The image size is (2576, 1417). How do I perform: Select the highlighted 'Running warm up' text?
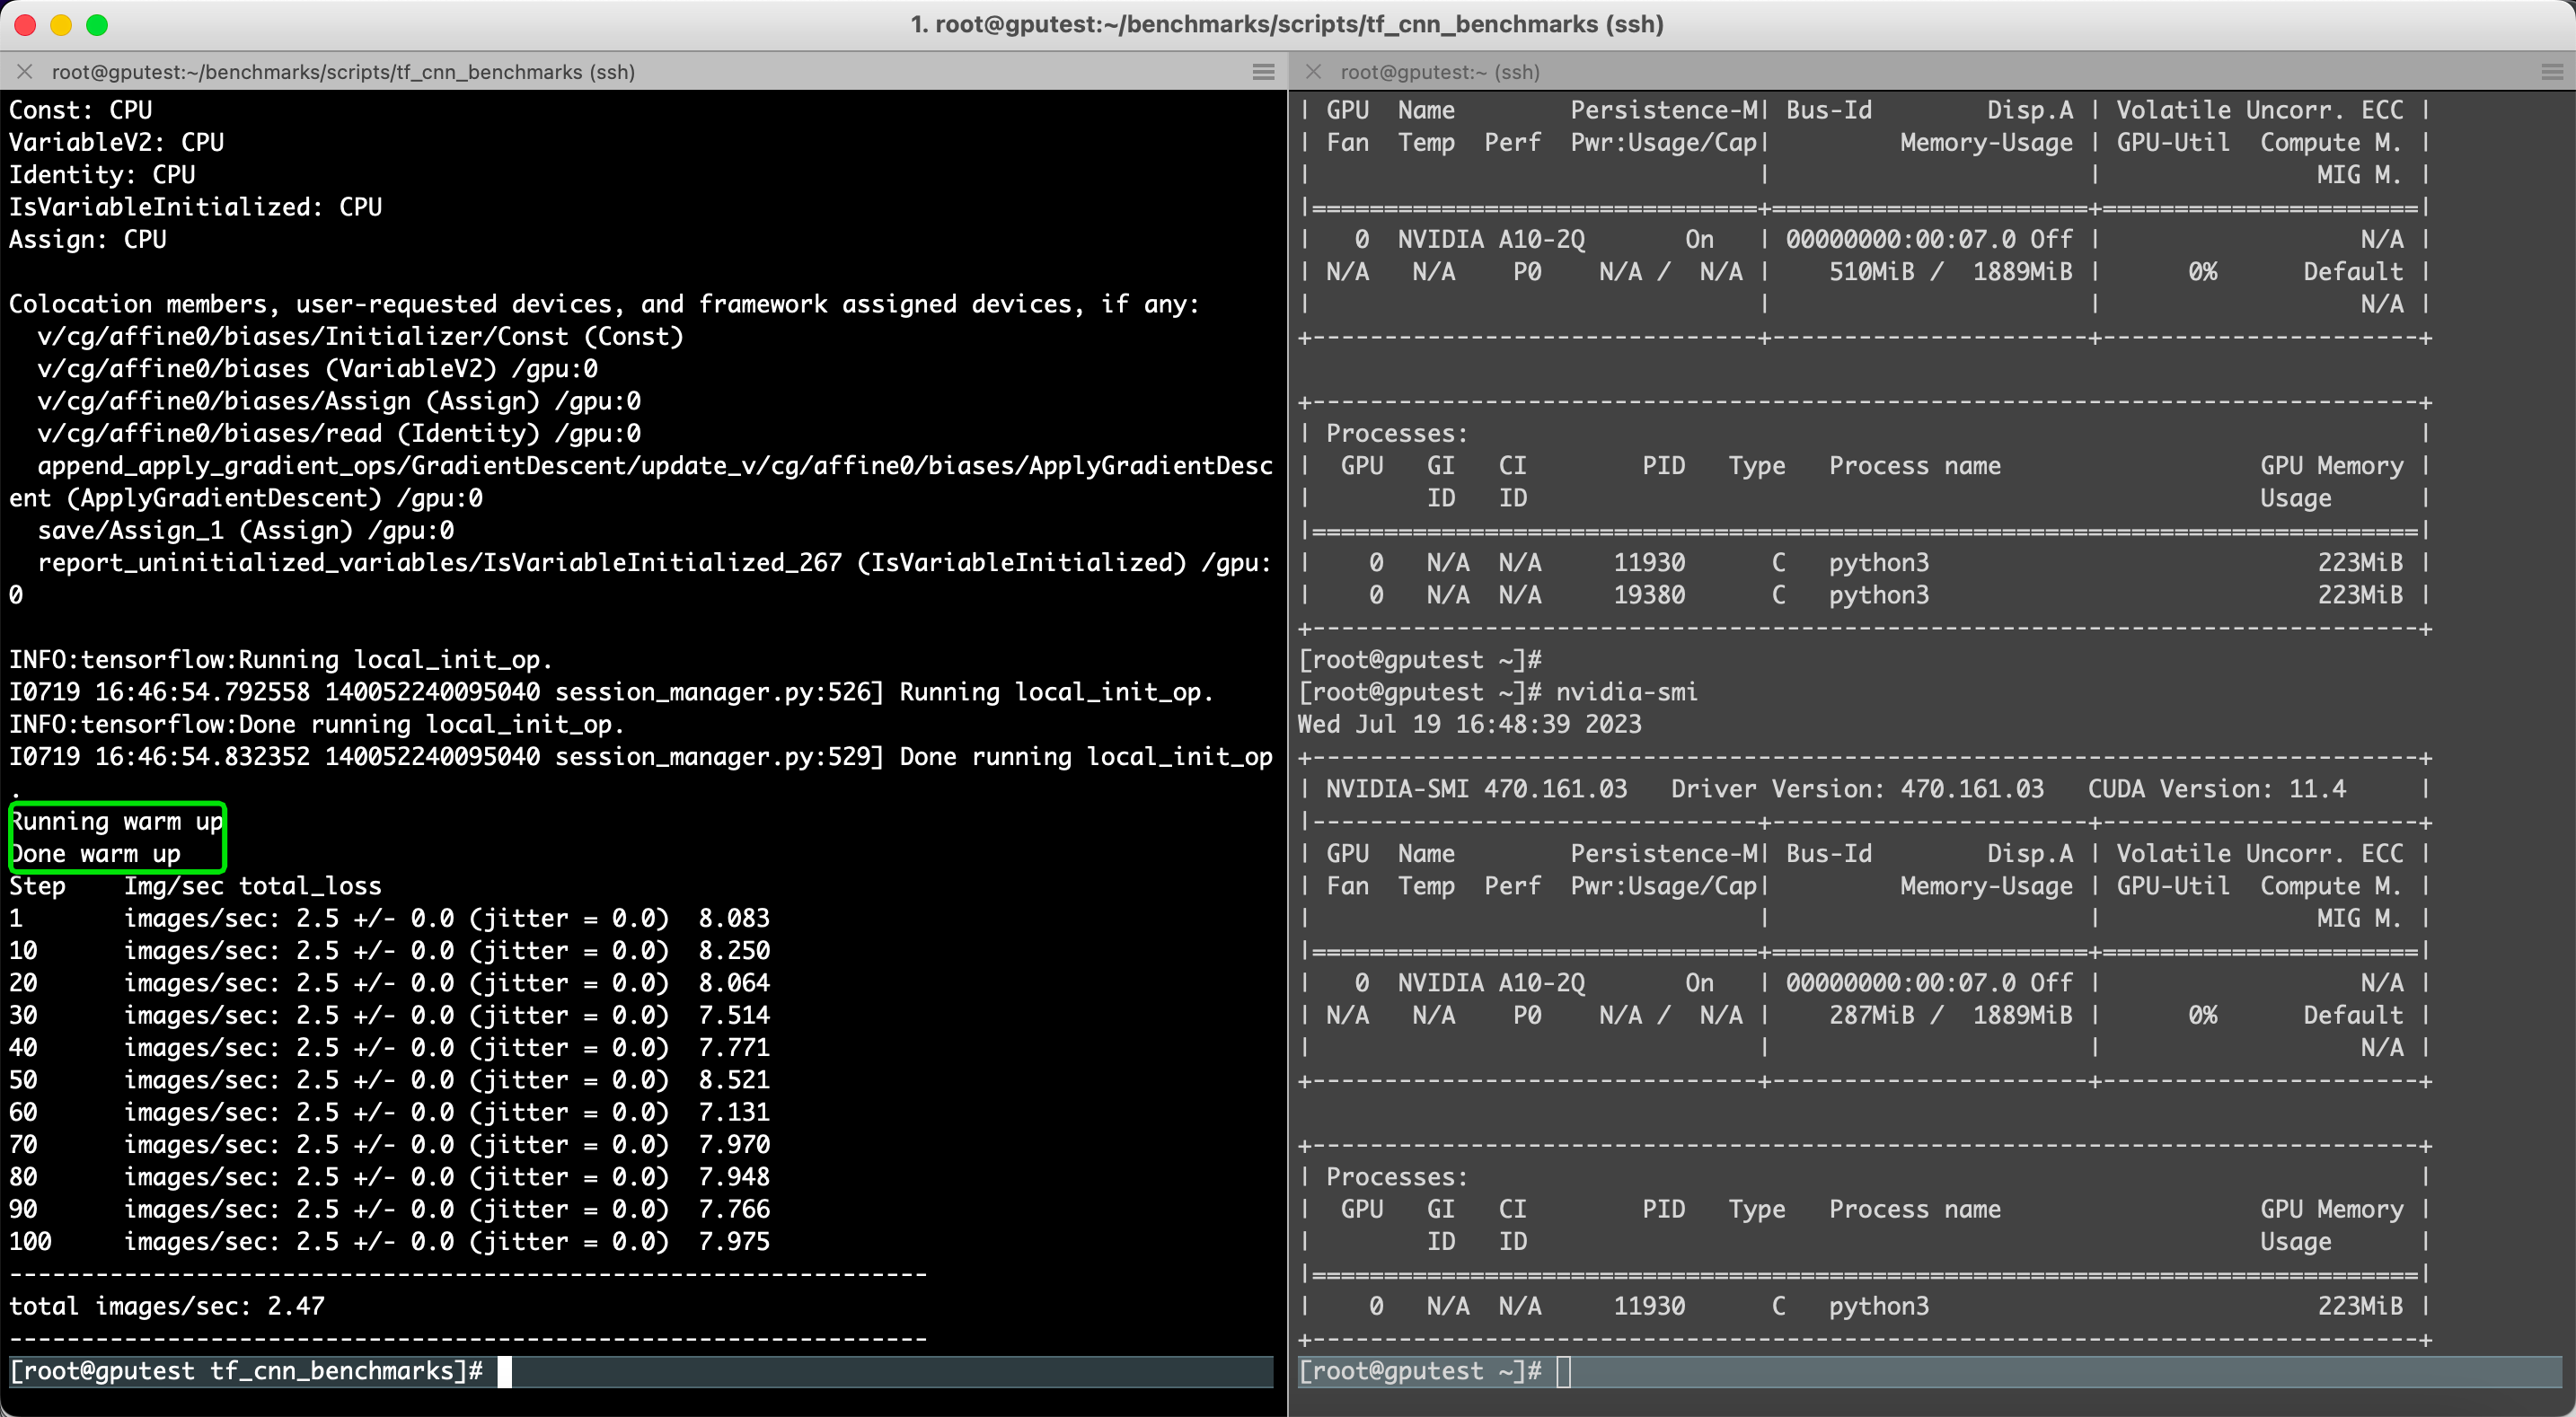pos(115,821)
